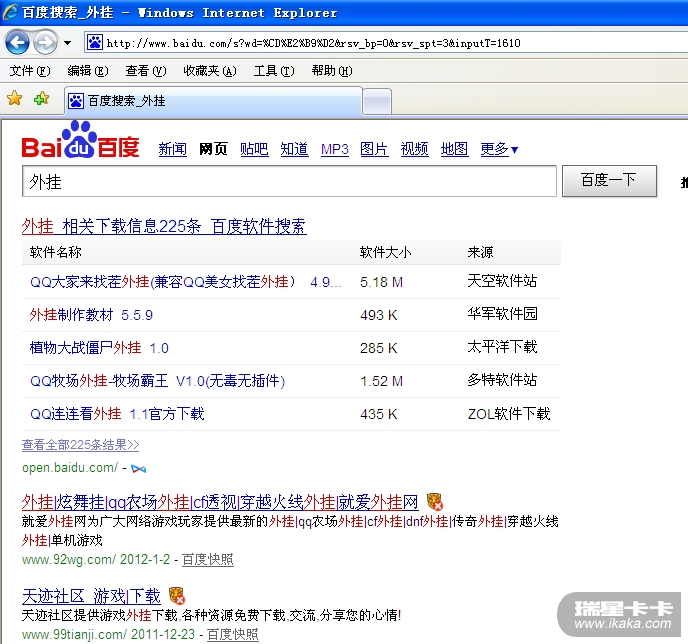Viewport: 688px width, 644px height.
Task: Expand the 更多 dropdown
Action: pyautogui.click(x=499, y=149)
